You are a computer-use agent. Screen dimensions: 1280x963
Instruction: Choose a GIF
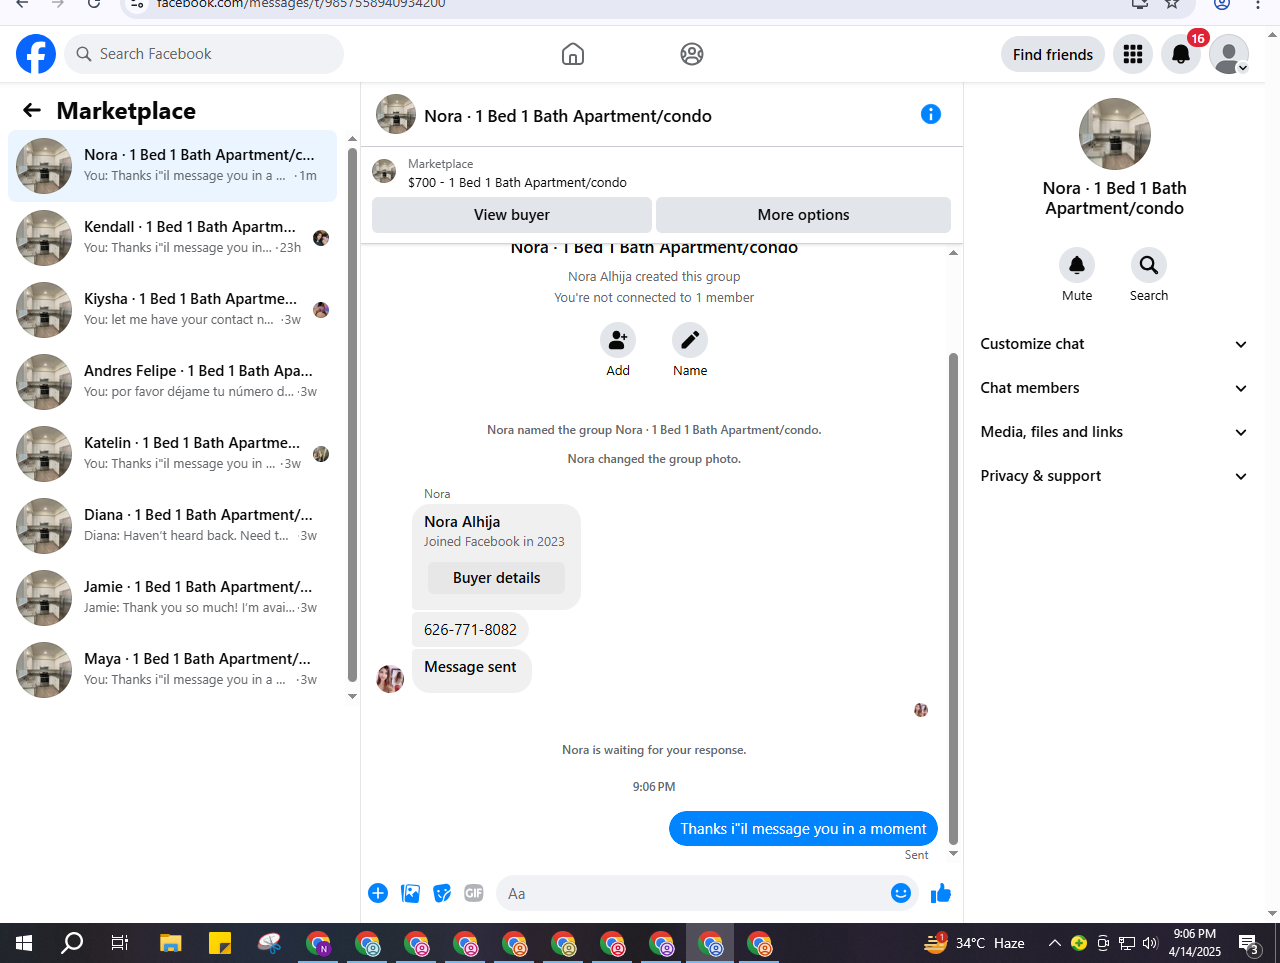474,893
